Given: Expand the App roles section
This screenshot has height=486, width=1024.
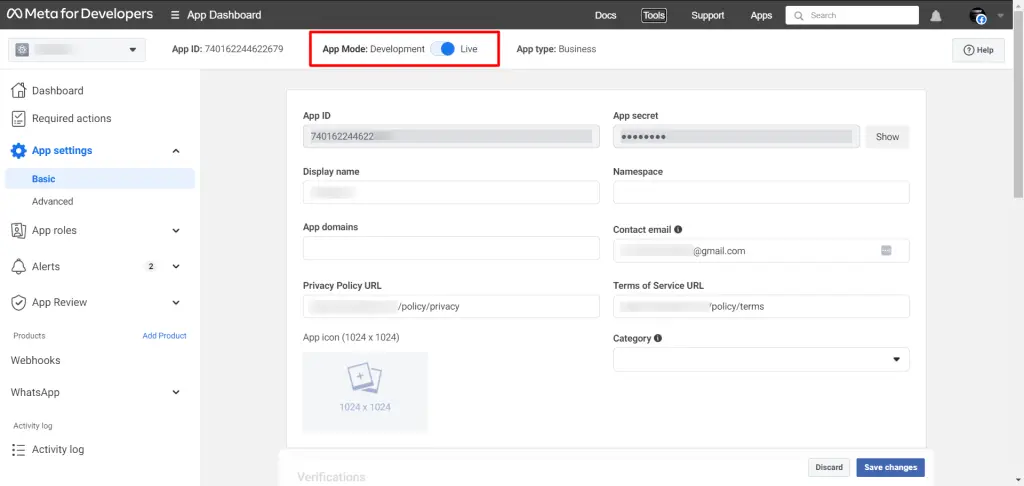Looking at the screenshot, I should click(x=176, y=231).
